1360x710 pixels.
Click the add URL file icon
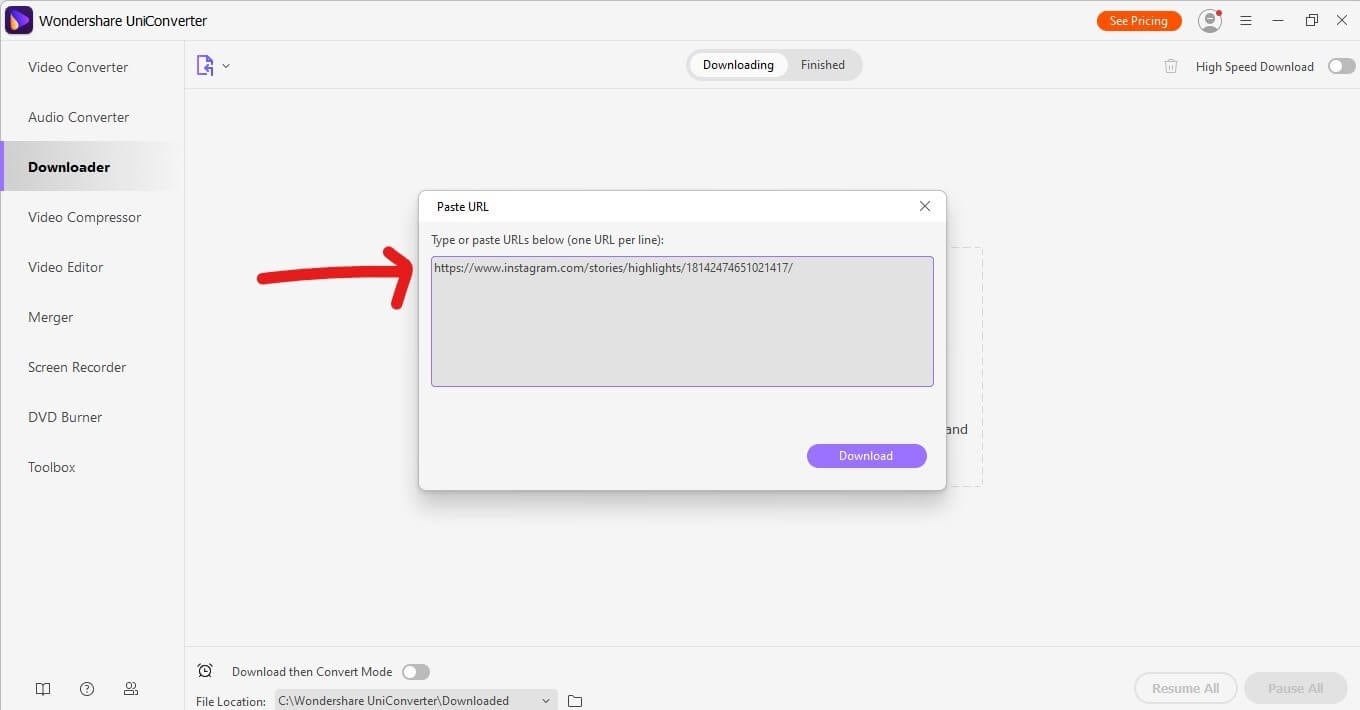point(205,66)
